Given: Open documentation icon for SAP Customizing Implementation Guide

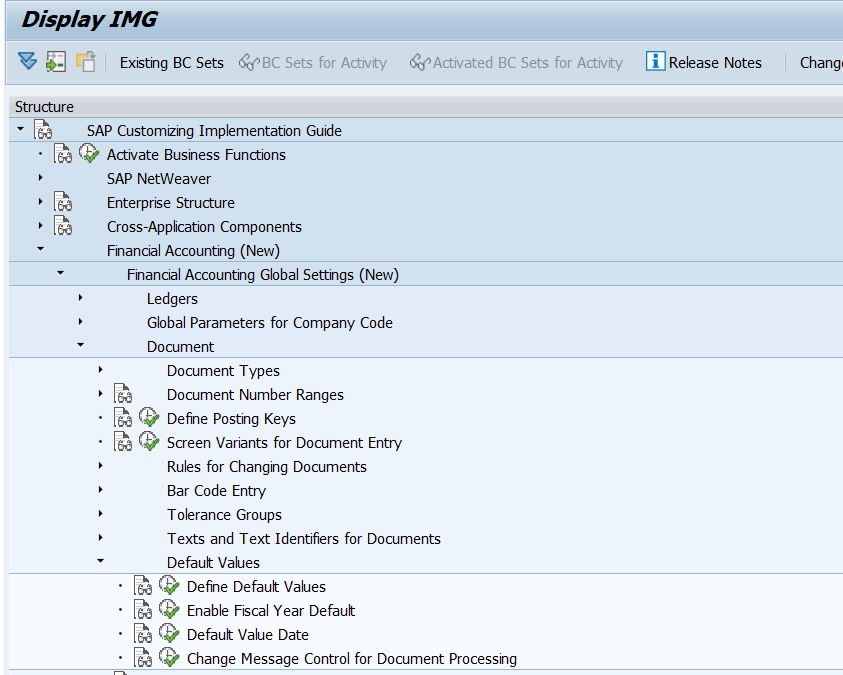Looking at the screenshot, I should pos(43,130).
